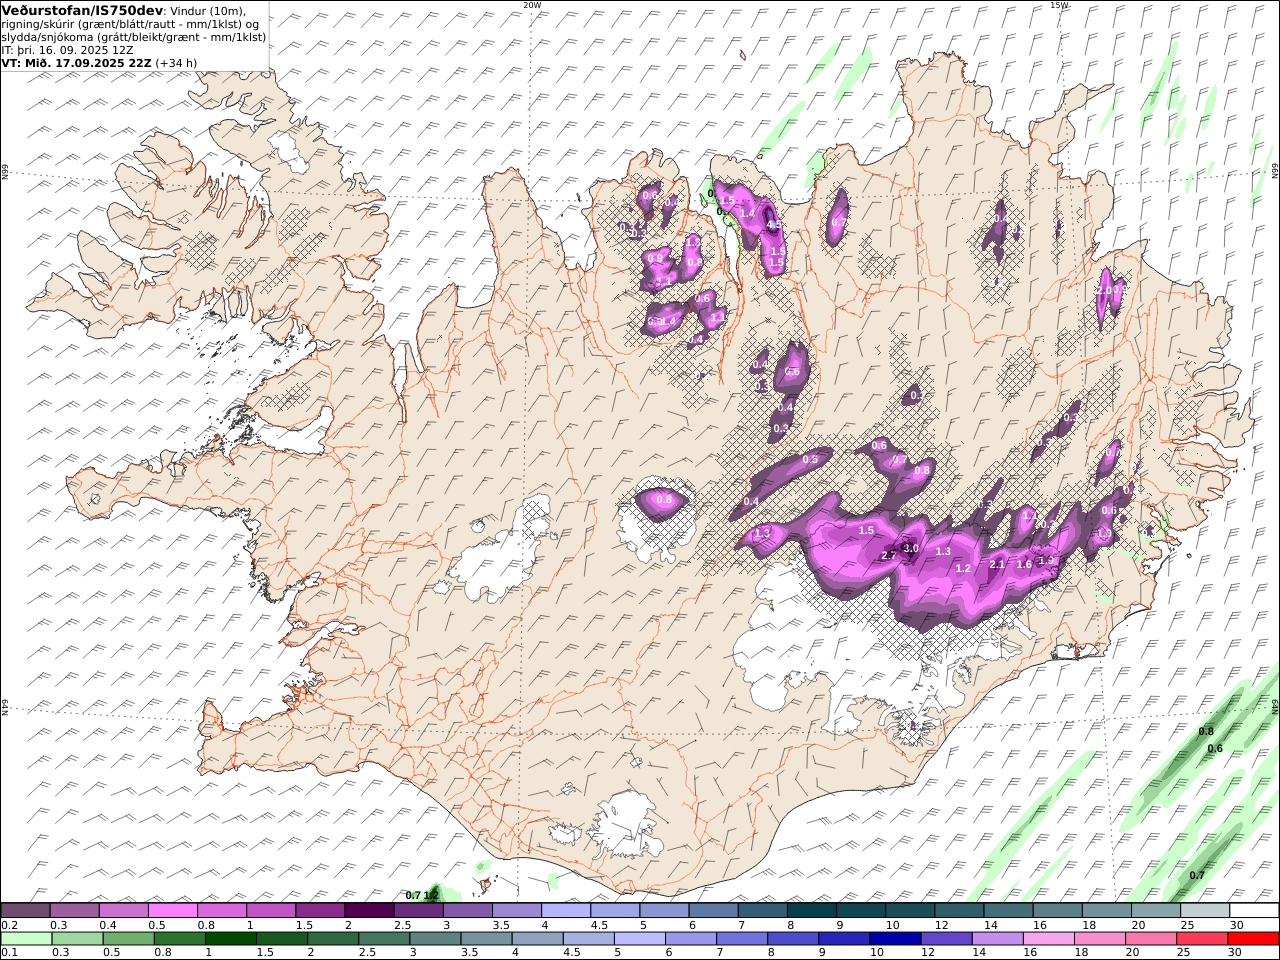Click the lavender swatch above upper-row label 4
The width and height of the screenshot is (1280, 960).
[565, 910]
